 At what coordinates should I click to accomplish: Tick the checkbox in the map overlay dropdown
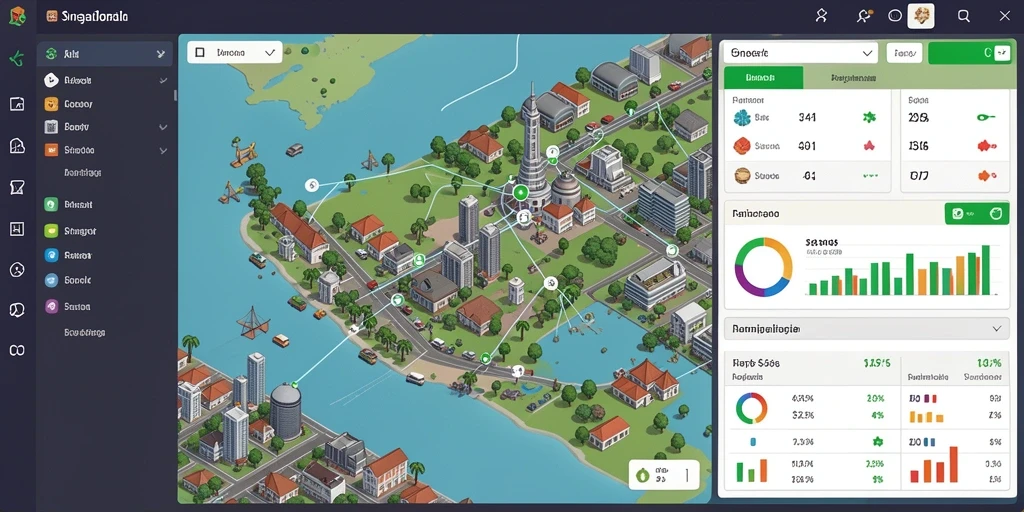pyautogui.click(x=200, y=52)
